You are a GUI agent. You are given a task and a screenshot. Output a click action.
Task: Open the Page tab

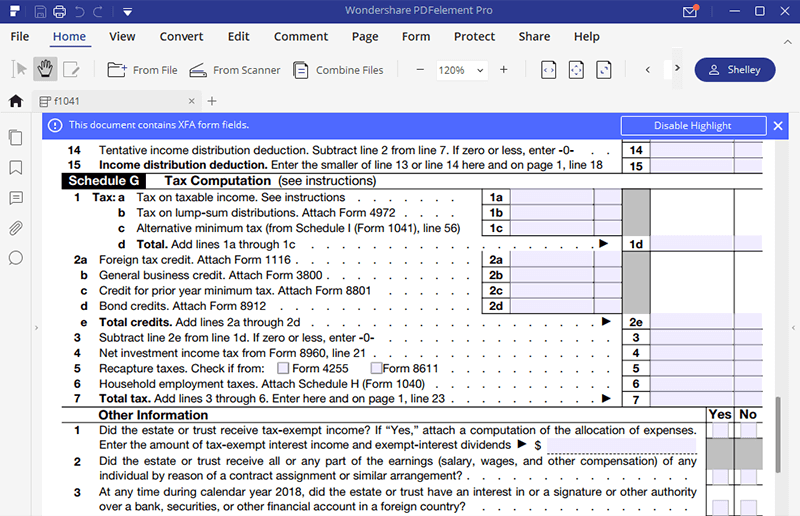coord(365,37)
